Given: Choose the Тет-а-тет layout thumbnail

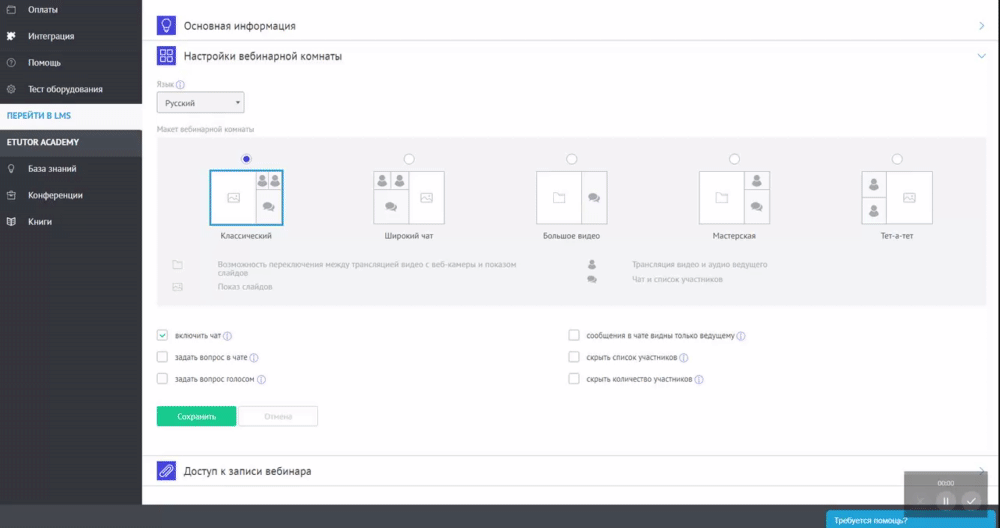Looking at the screenshot, I should pos(897,197).
